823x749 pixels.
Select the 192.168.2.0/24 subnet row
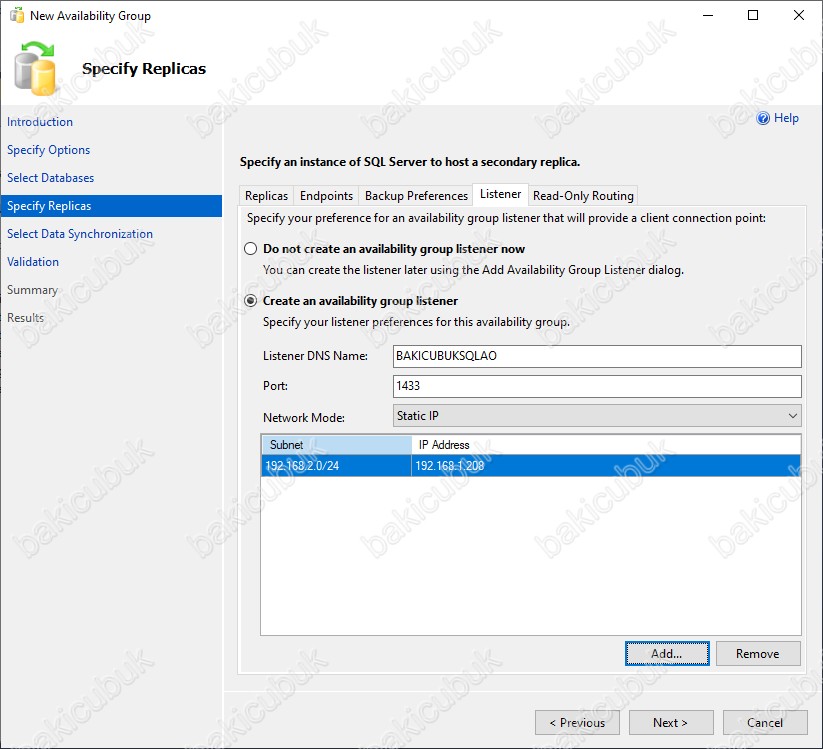click(335, 466)
